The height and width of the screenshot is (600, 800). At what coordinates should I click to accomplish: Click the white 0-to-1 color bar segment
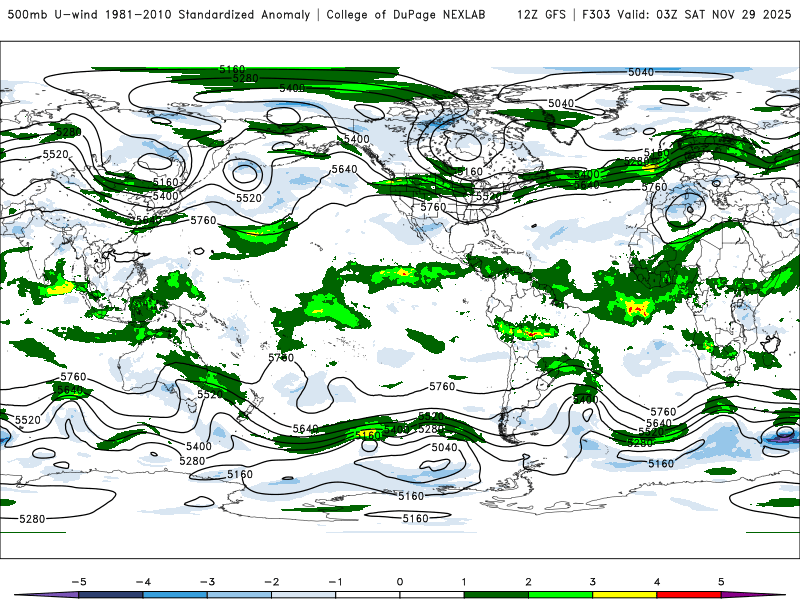432,595
